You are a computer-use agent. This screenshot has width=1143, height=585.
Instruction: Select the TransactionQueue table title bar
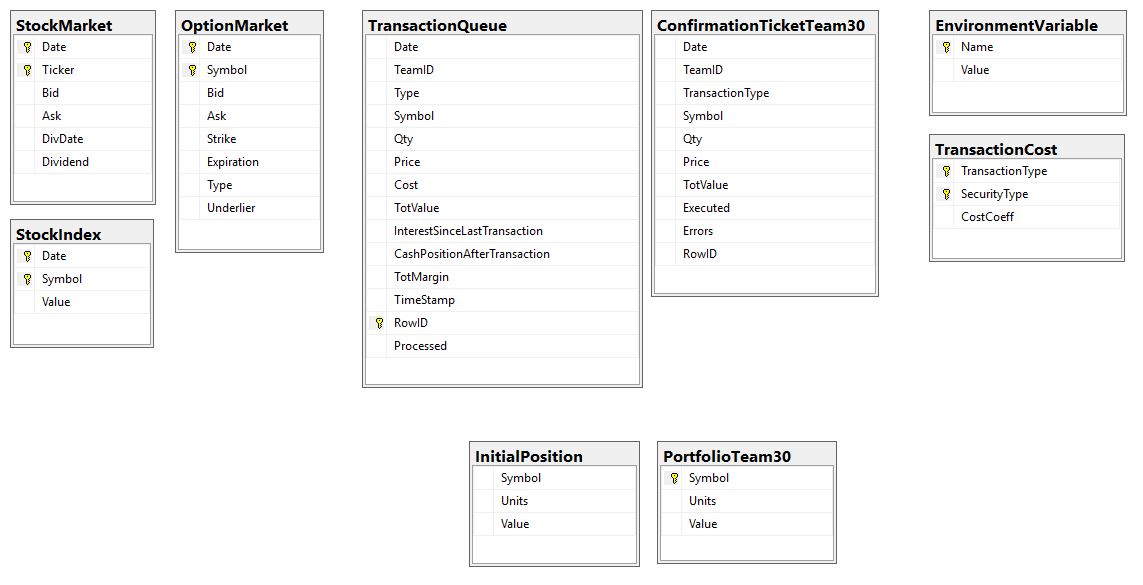click(x=437, y=25)
